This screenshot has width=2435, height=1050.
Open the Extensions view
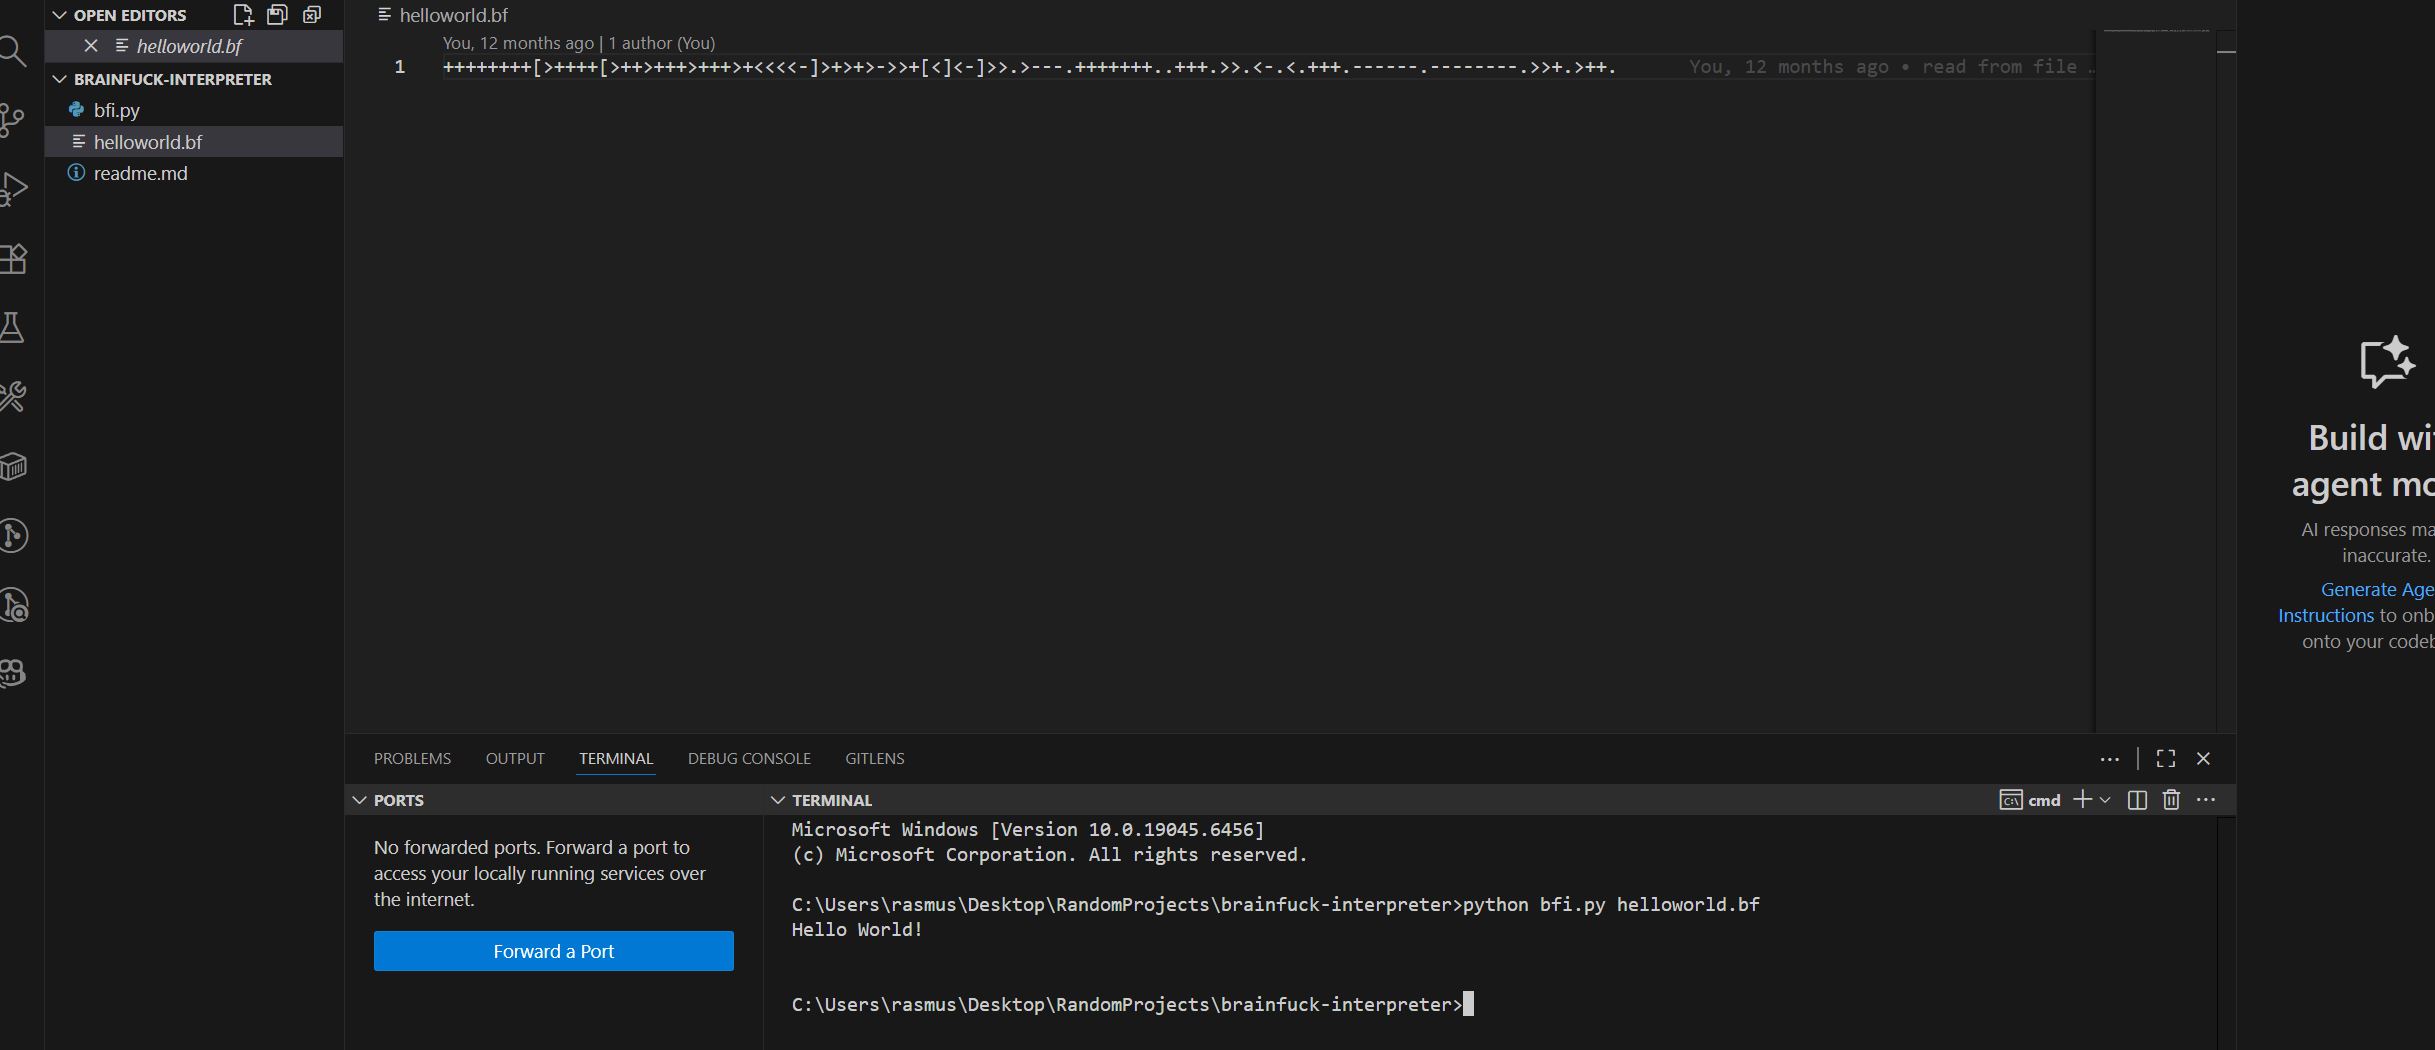(x=12, y=259)
